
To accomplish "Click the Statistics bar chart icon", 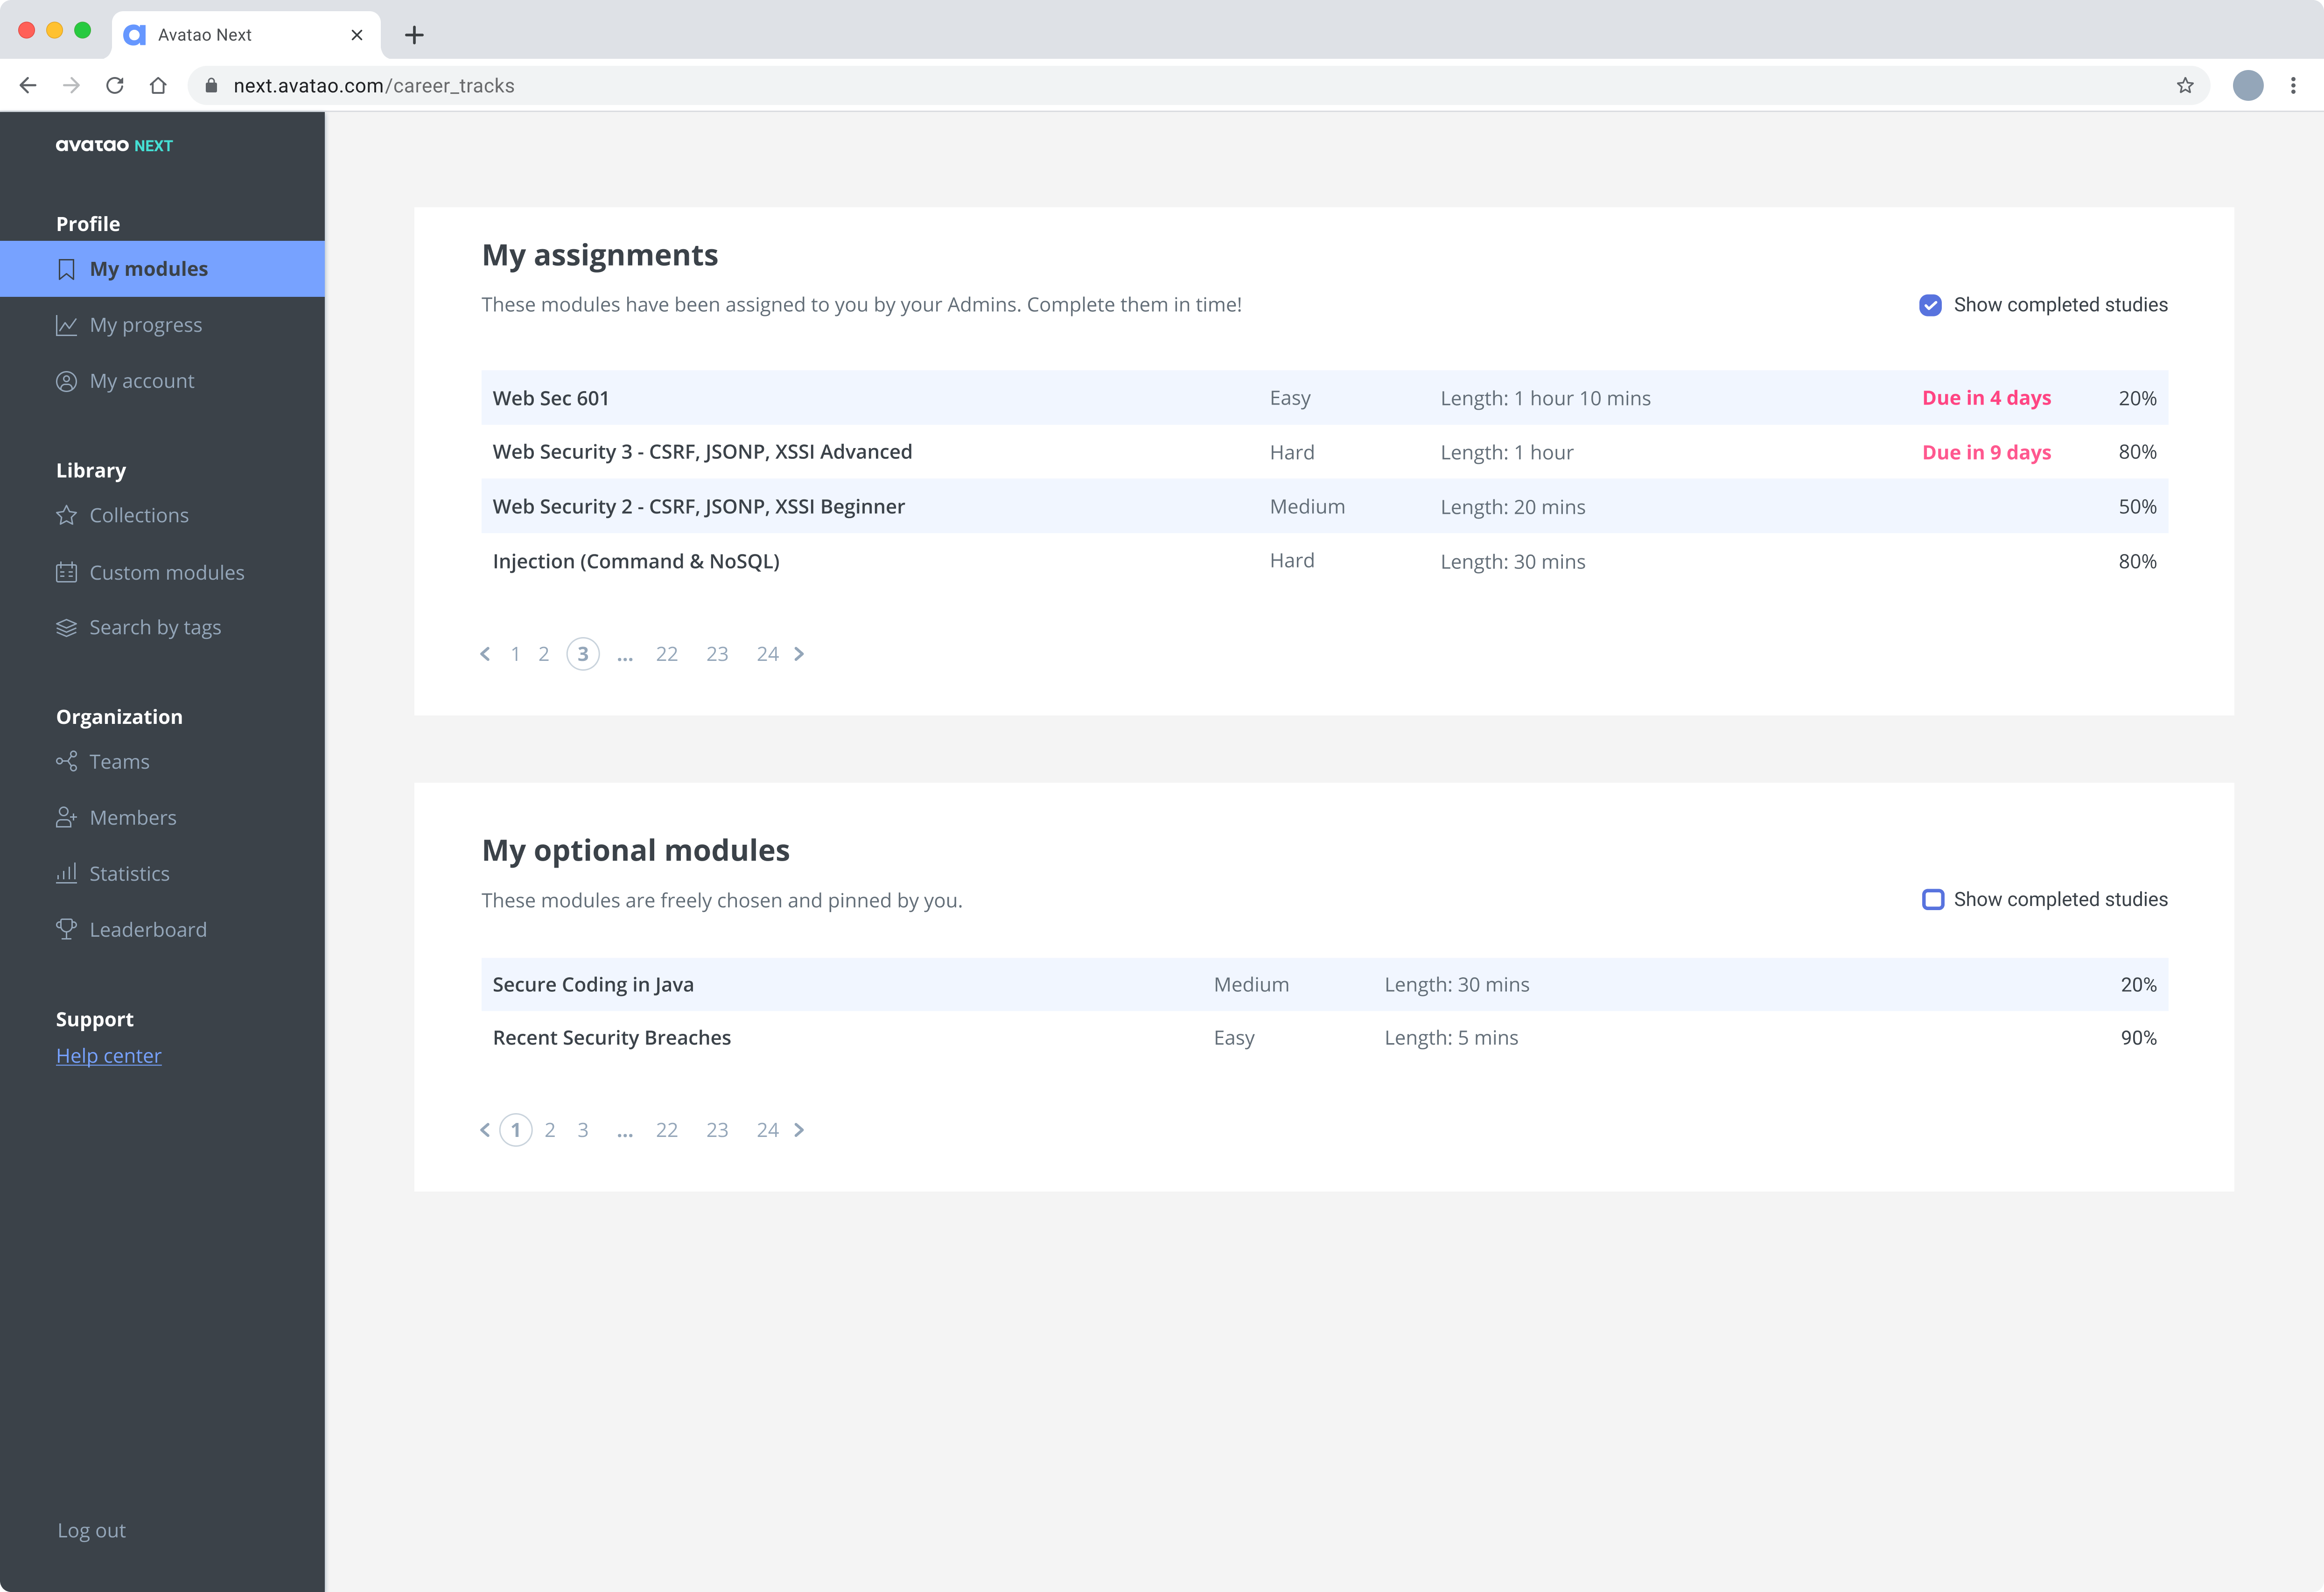I will 66,873.
